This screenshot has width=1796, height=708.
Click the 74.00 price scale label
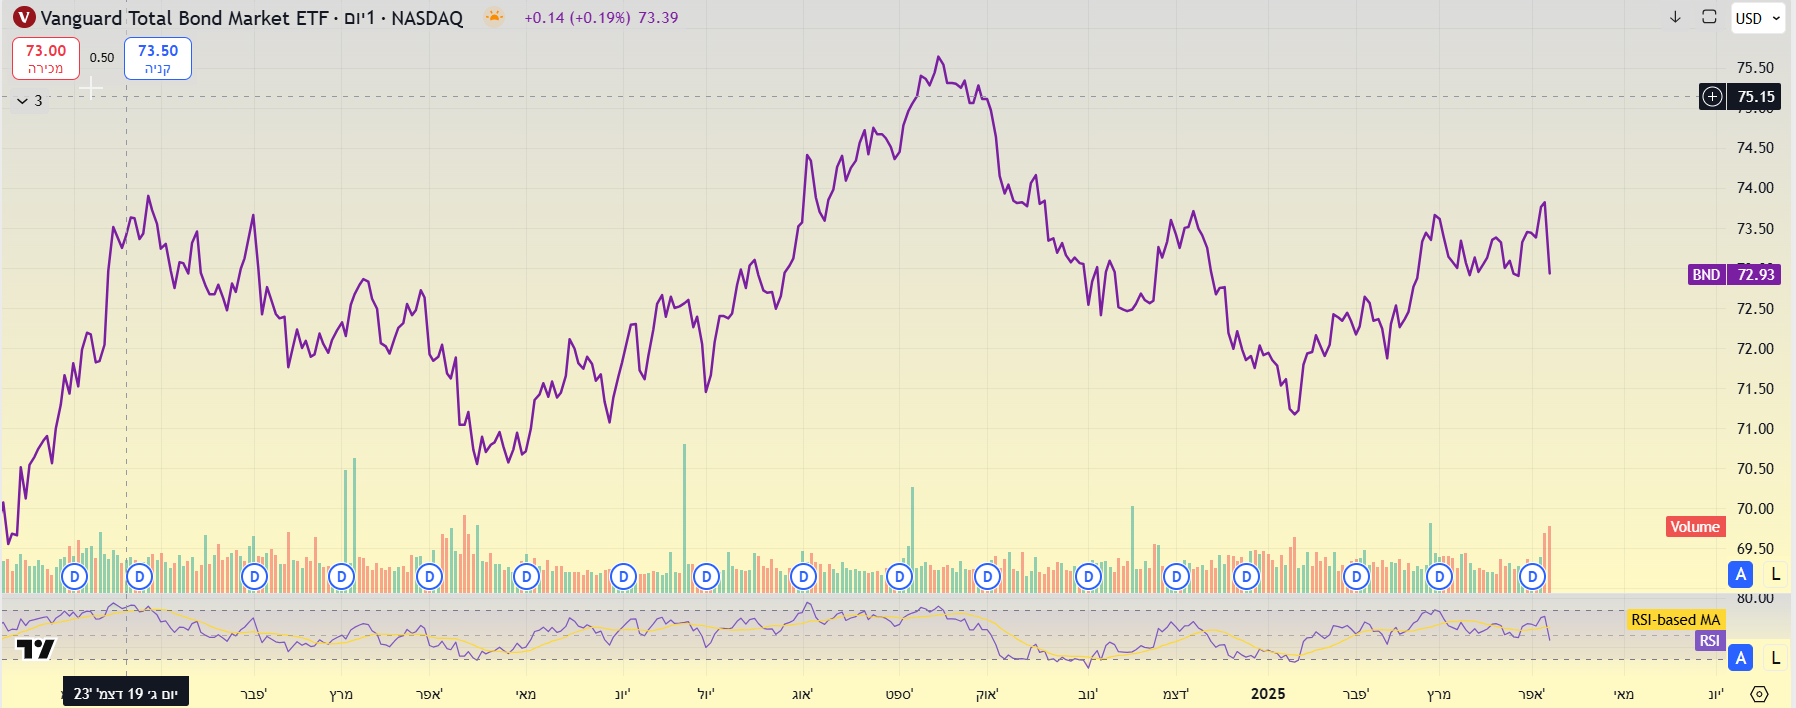pyautogui.click(x=1755, y=188)
